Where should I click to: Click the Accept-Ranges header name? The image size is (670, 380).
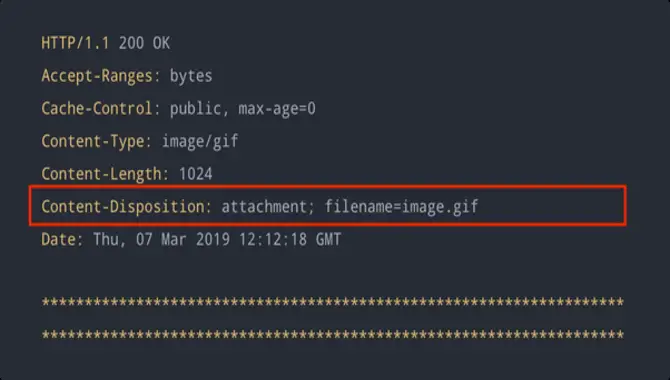[97, 76]
